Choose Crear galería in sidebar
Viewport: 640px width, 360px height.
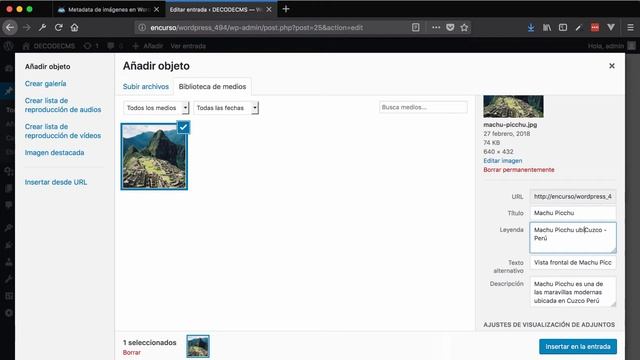(x=45, y=84)
